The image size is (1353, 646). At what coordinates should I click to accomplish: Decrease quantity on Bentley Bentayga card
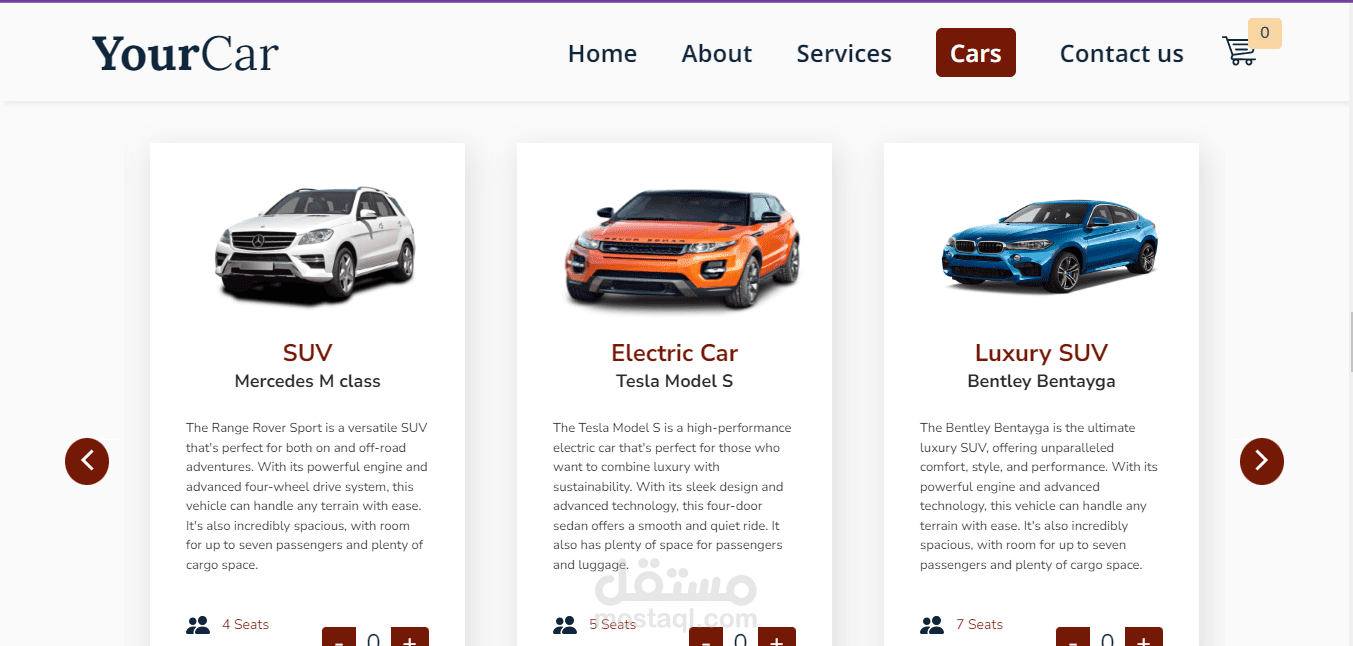pyautogui.click(x=1074, y=637)
